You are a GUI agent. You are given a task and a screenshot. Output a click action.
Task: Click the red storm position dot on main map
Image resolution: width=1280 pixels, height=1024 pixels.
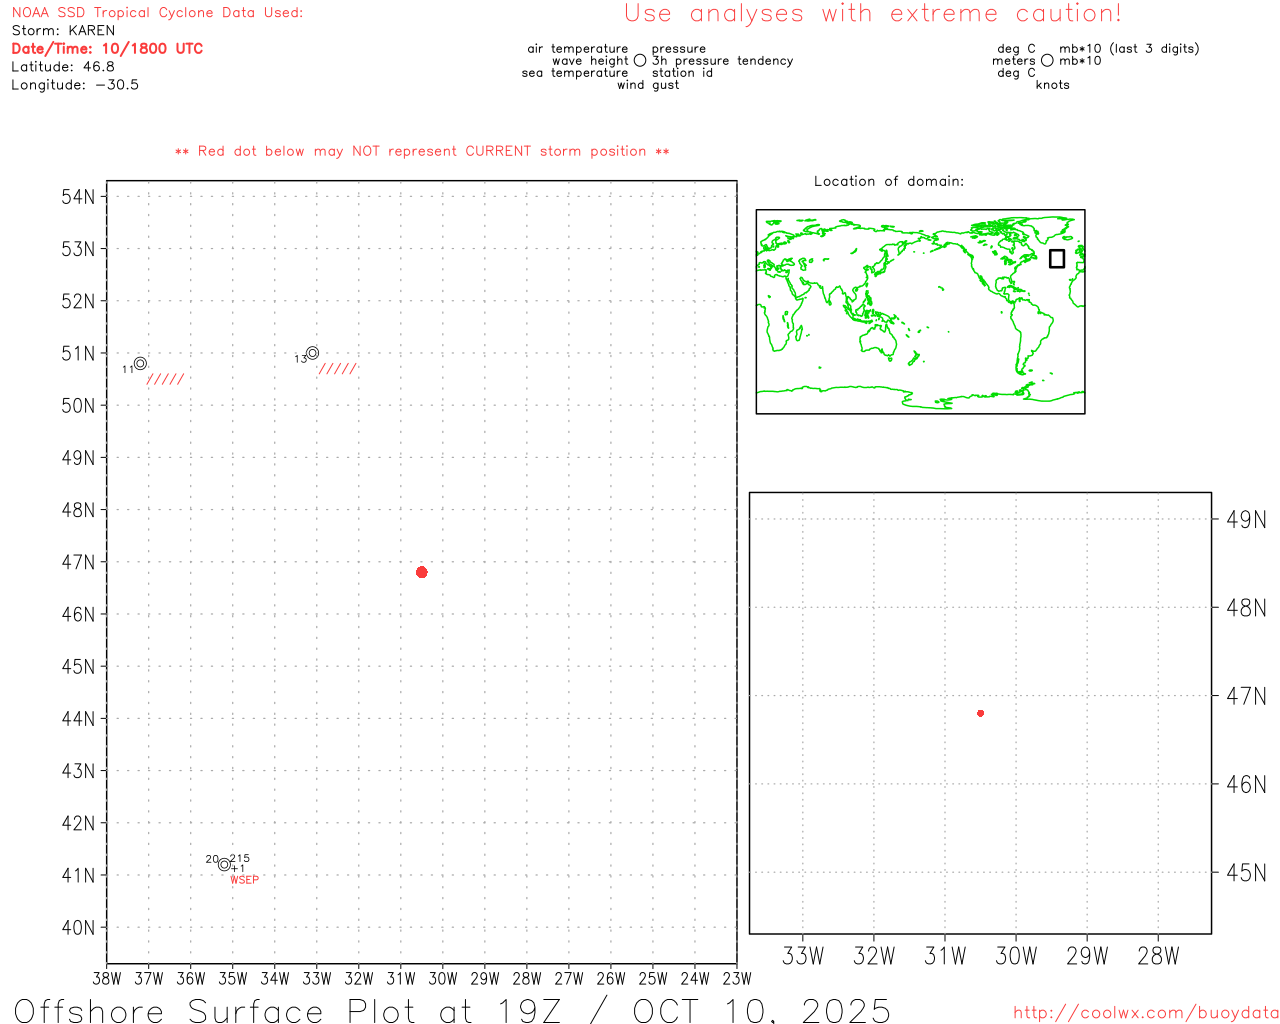[421, 572]
